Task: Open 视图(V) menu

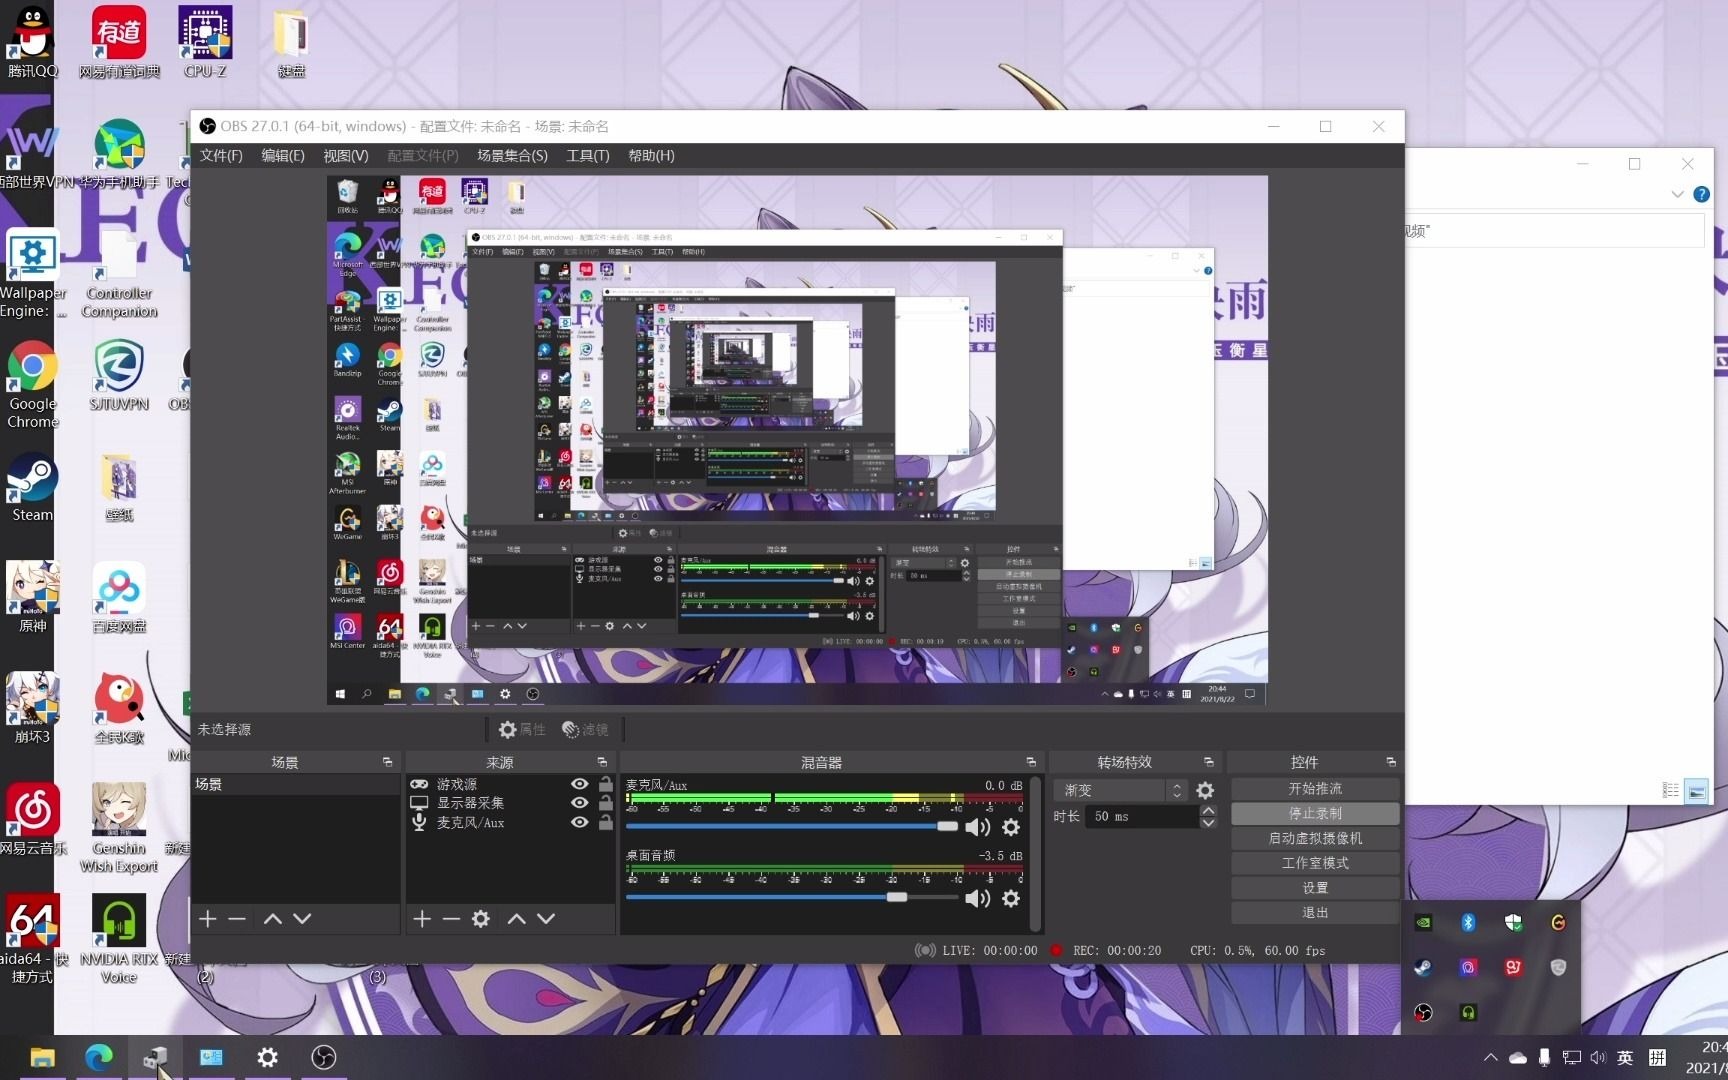Action: 345,156
